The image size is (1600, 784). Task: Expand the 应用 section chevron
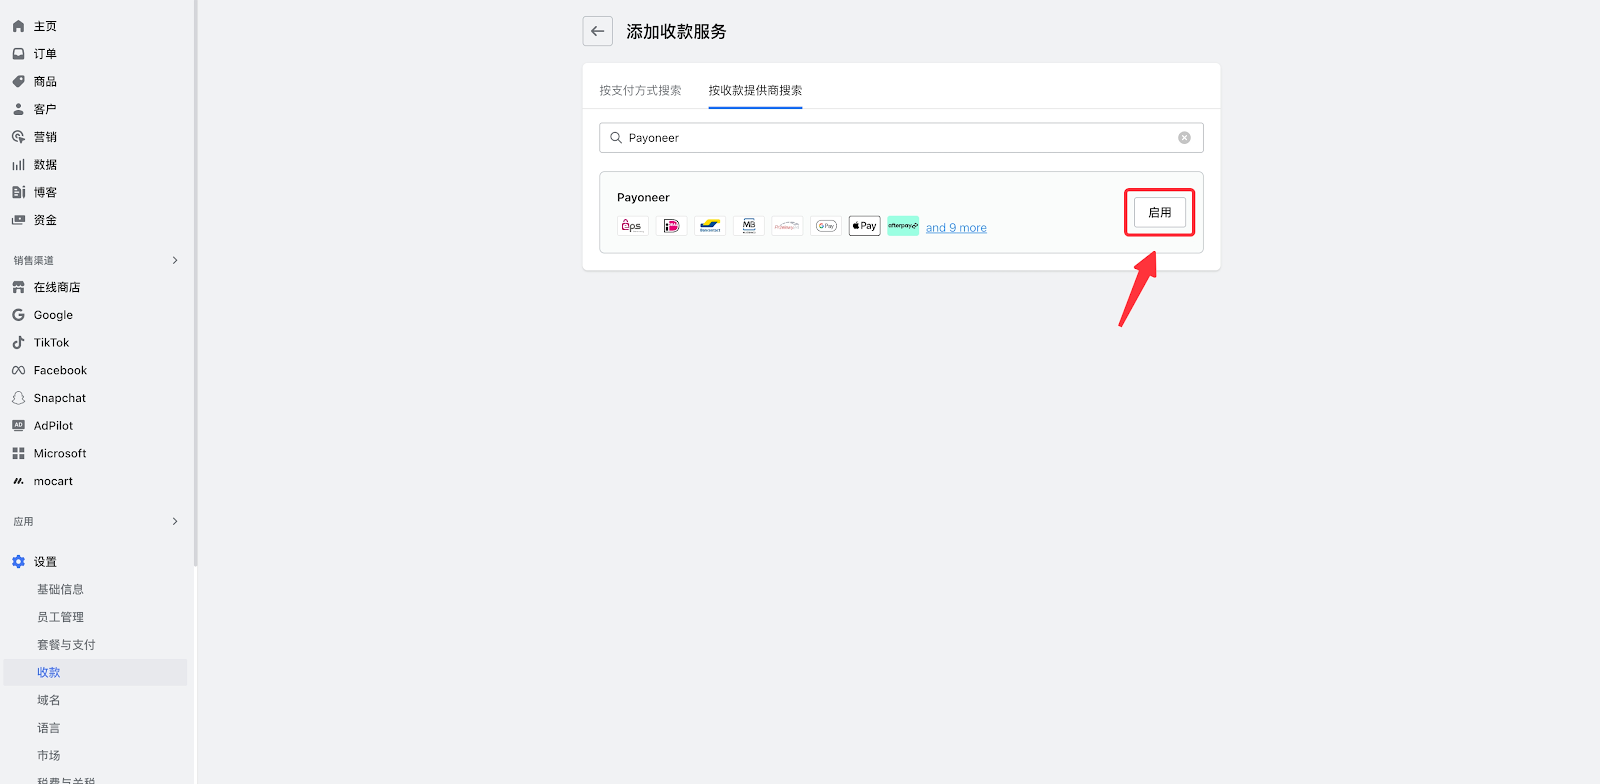coord(175,521)
